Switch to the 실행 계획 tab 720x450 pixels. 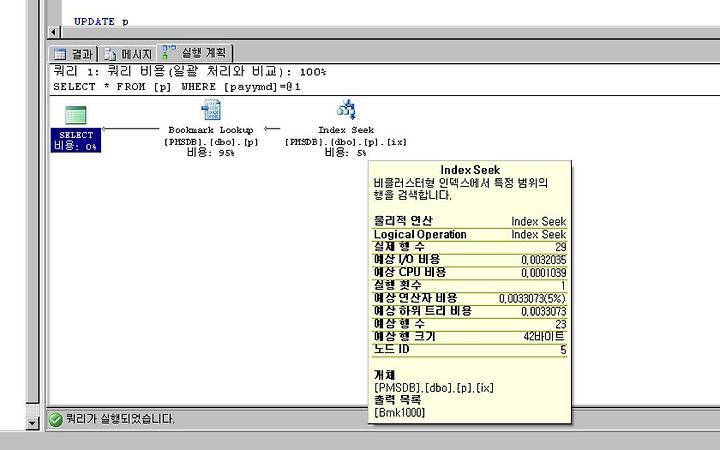click(x=195, y=53)
